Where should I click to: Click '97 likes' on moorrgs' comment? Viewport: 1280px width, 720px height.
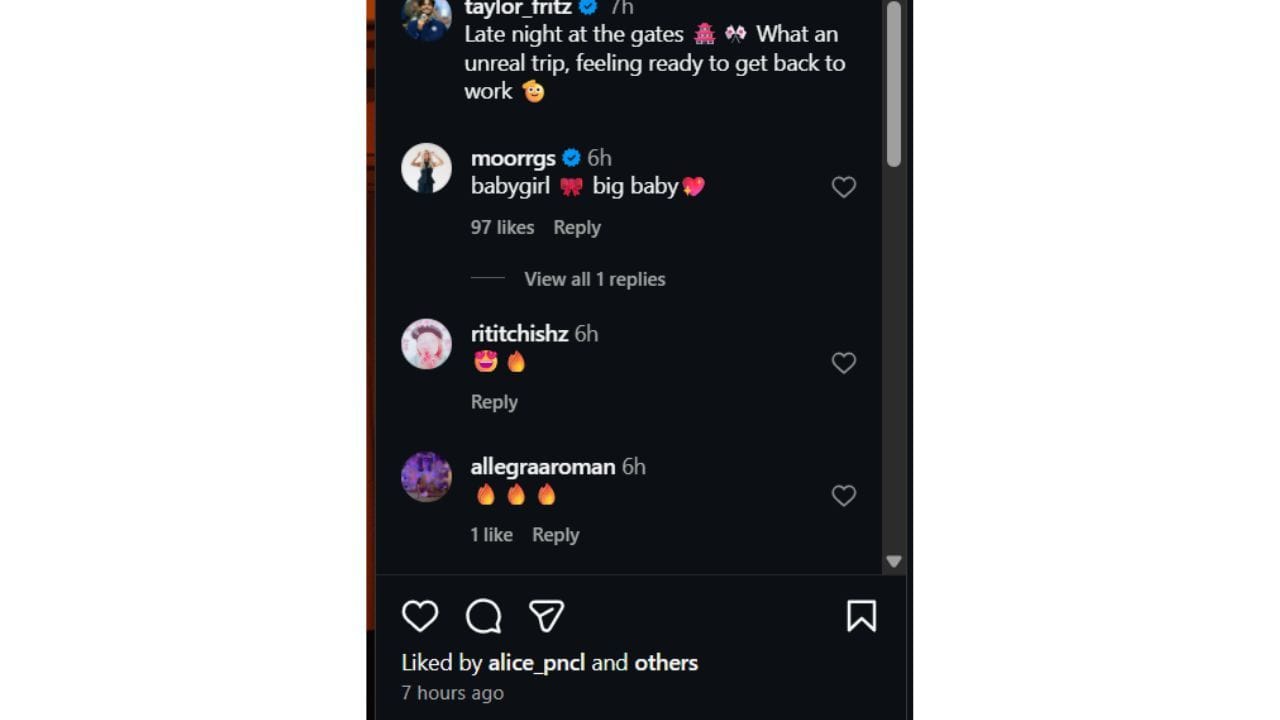coord(501,227)
